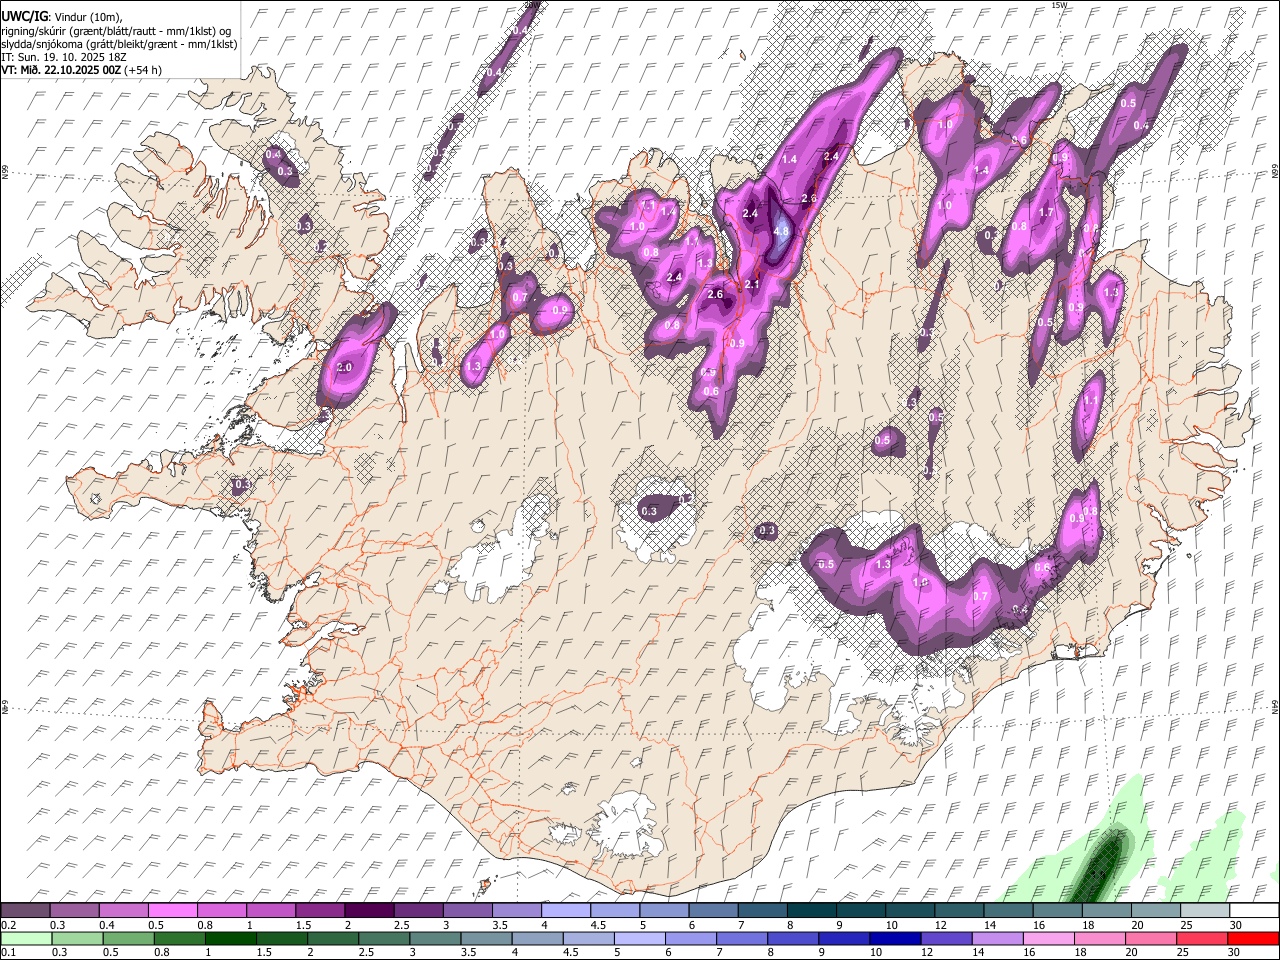
Task: Pick the bright pink 0.5 snow legend swatch
Action: pos(172,910)
